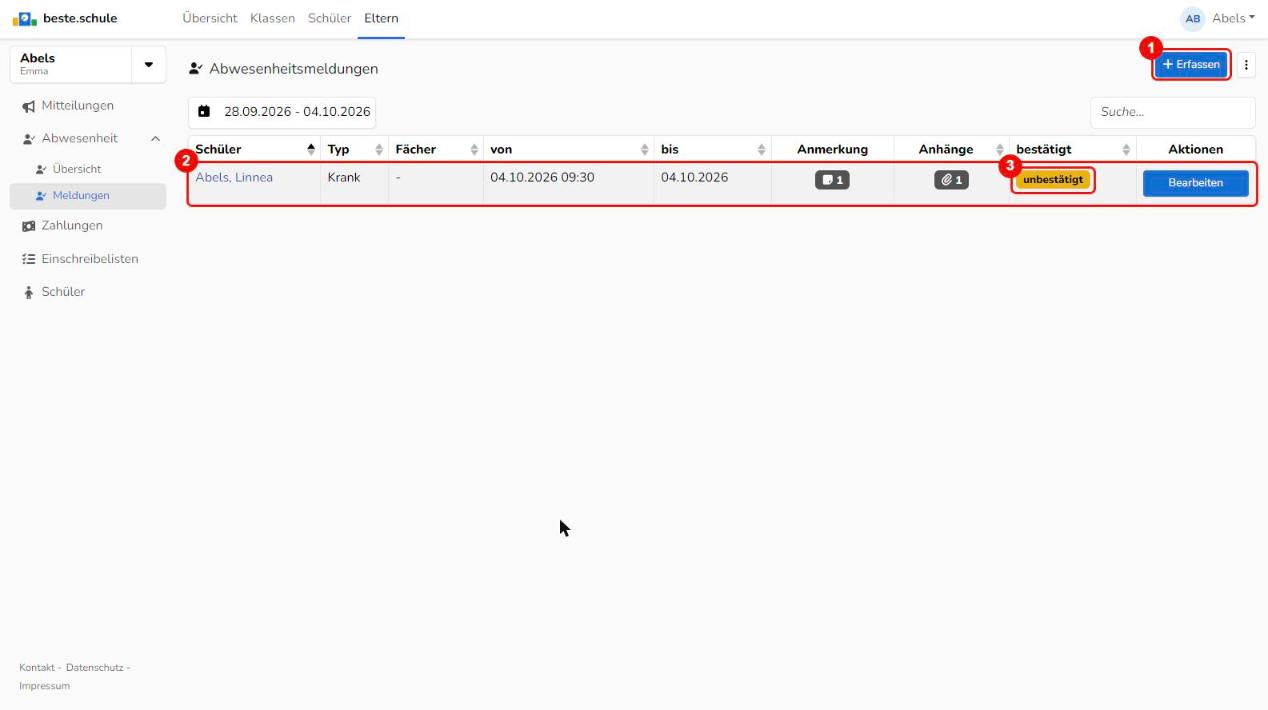Click the calendar icon in date range
Viewport: 1268px width, 710px height.
point(204,111)
